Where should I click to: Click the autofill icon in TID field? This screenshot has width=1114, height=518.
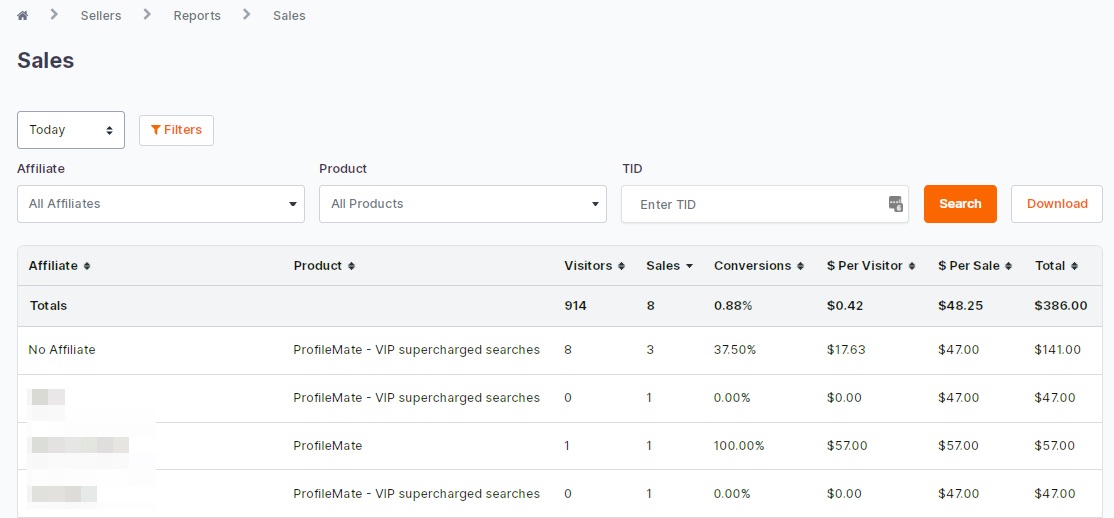point(895,204)
